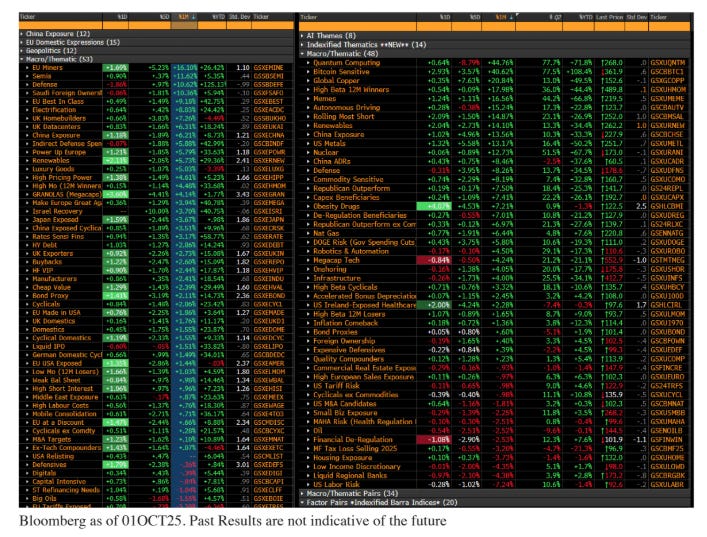This screenshot has width=707, height=537.
Task: Select the Electrification row
Action: 156,110
